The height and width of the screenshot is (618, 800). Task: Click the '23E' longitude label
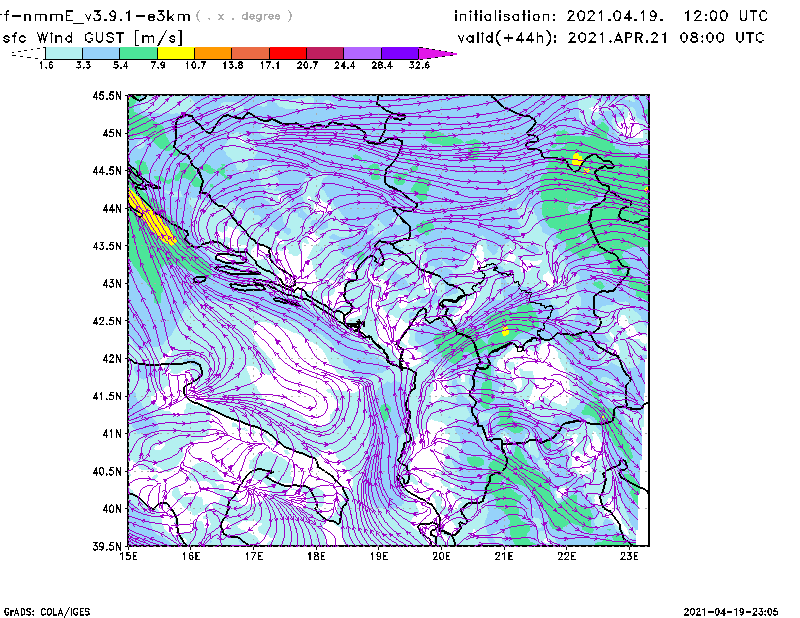click(x=629, y=556)
